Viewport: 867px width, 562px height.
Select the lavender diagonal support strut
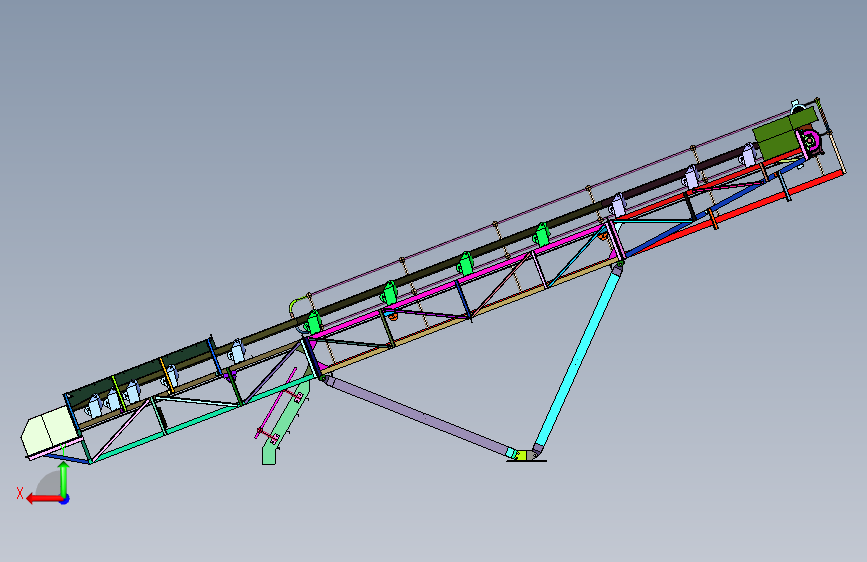(417, 414)
